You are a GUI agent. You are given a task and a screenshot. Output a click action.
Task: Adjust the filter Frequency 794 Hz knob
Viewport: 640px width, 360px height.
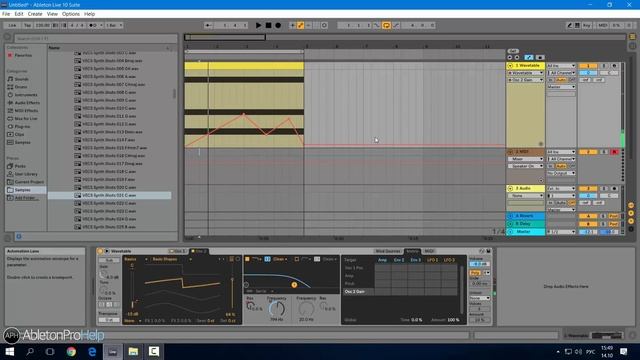click(x=276, y=309)
